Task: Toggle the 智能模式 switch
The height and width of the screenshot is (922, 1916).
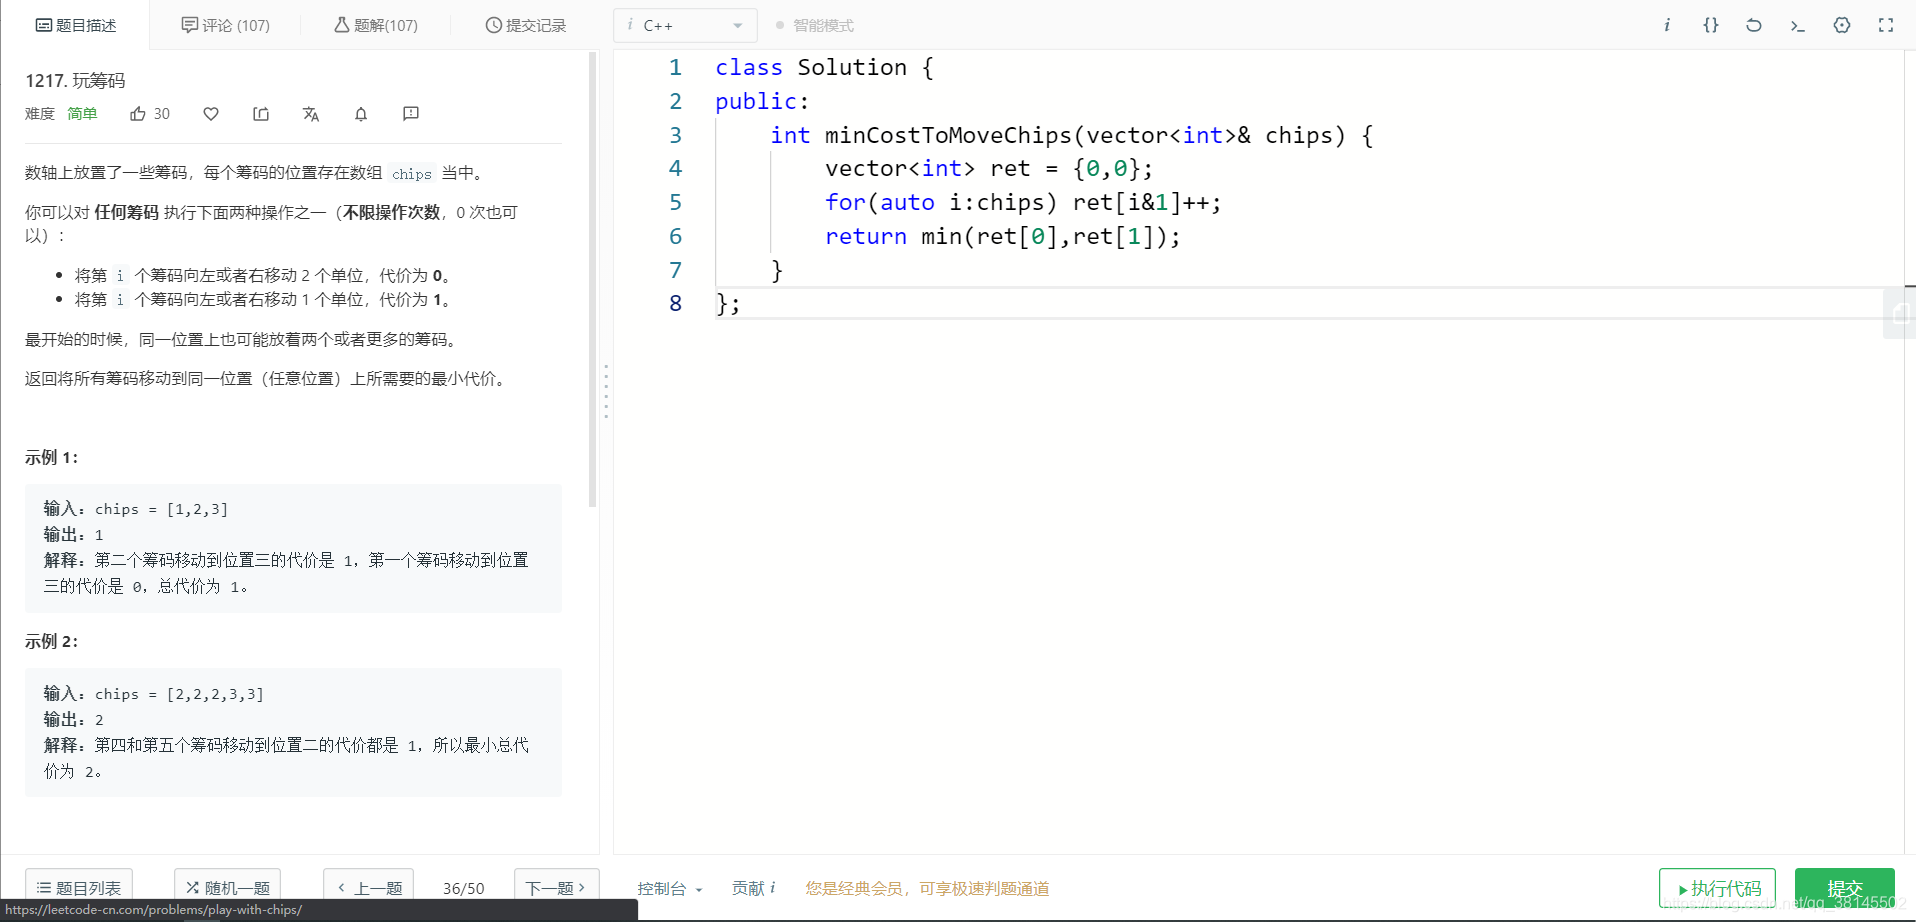Action: coord(815,25)
